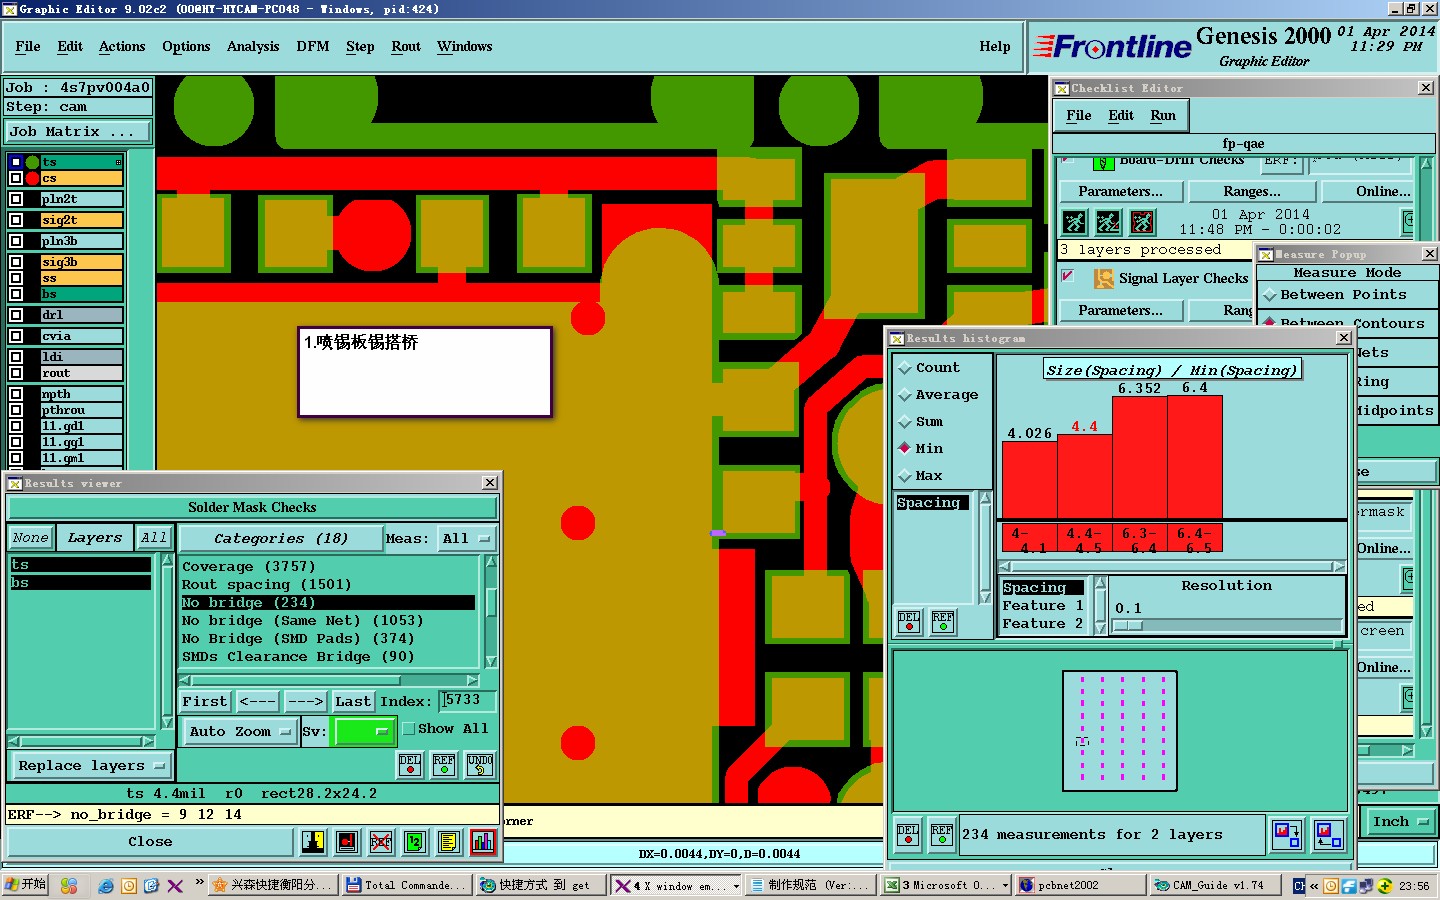Toggle visibility box of the sig2t layer
The width and height of the screenshot is (1440, 900).
(x=16, y=220)
